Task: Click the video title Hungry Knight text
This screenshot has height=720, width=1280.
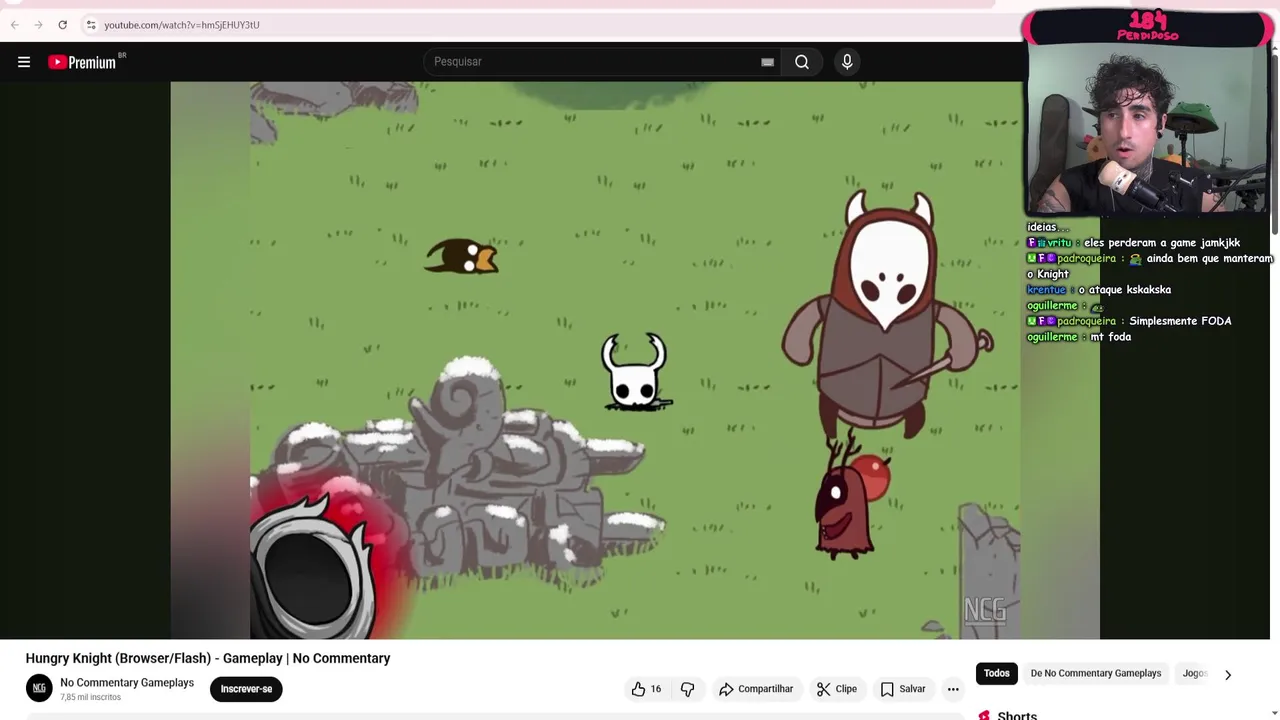Action: click(x=208, y=658)
